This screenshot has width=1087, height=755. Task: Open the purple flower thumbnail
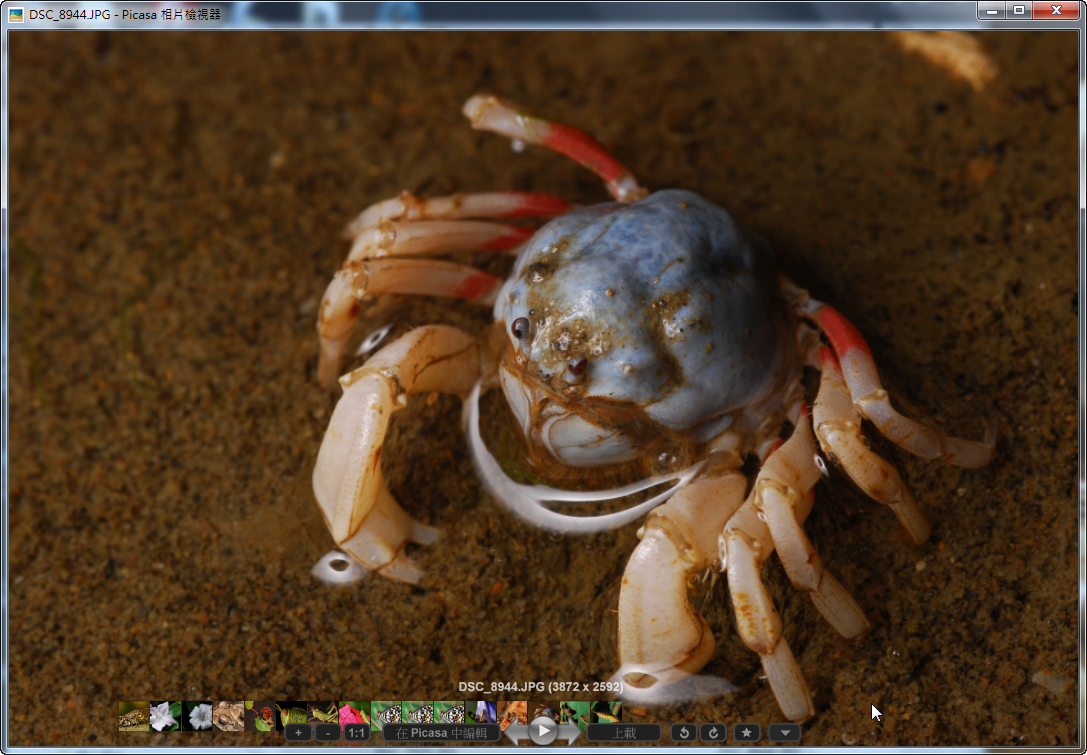(x=482, y=711)
